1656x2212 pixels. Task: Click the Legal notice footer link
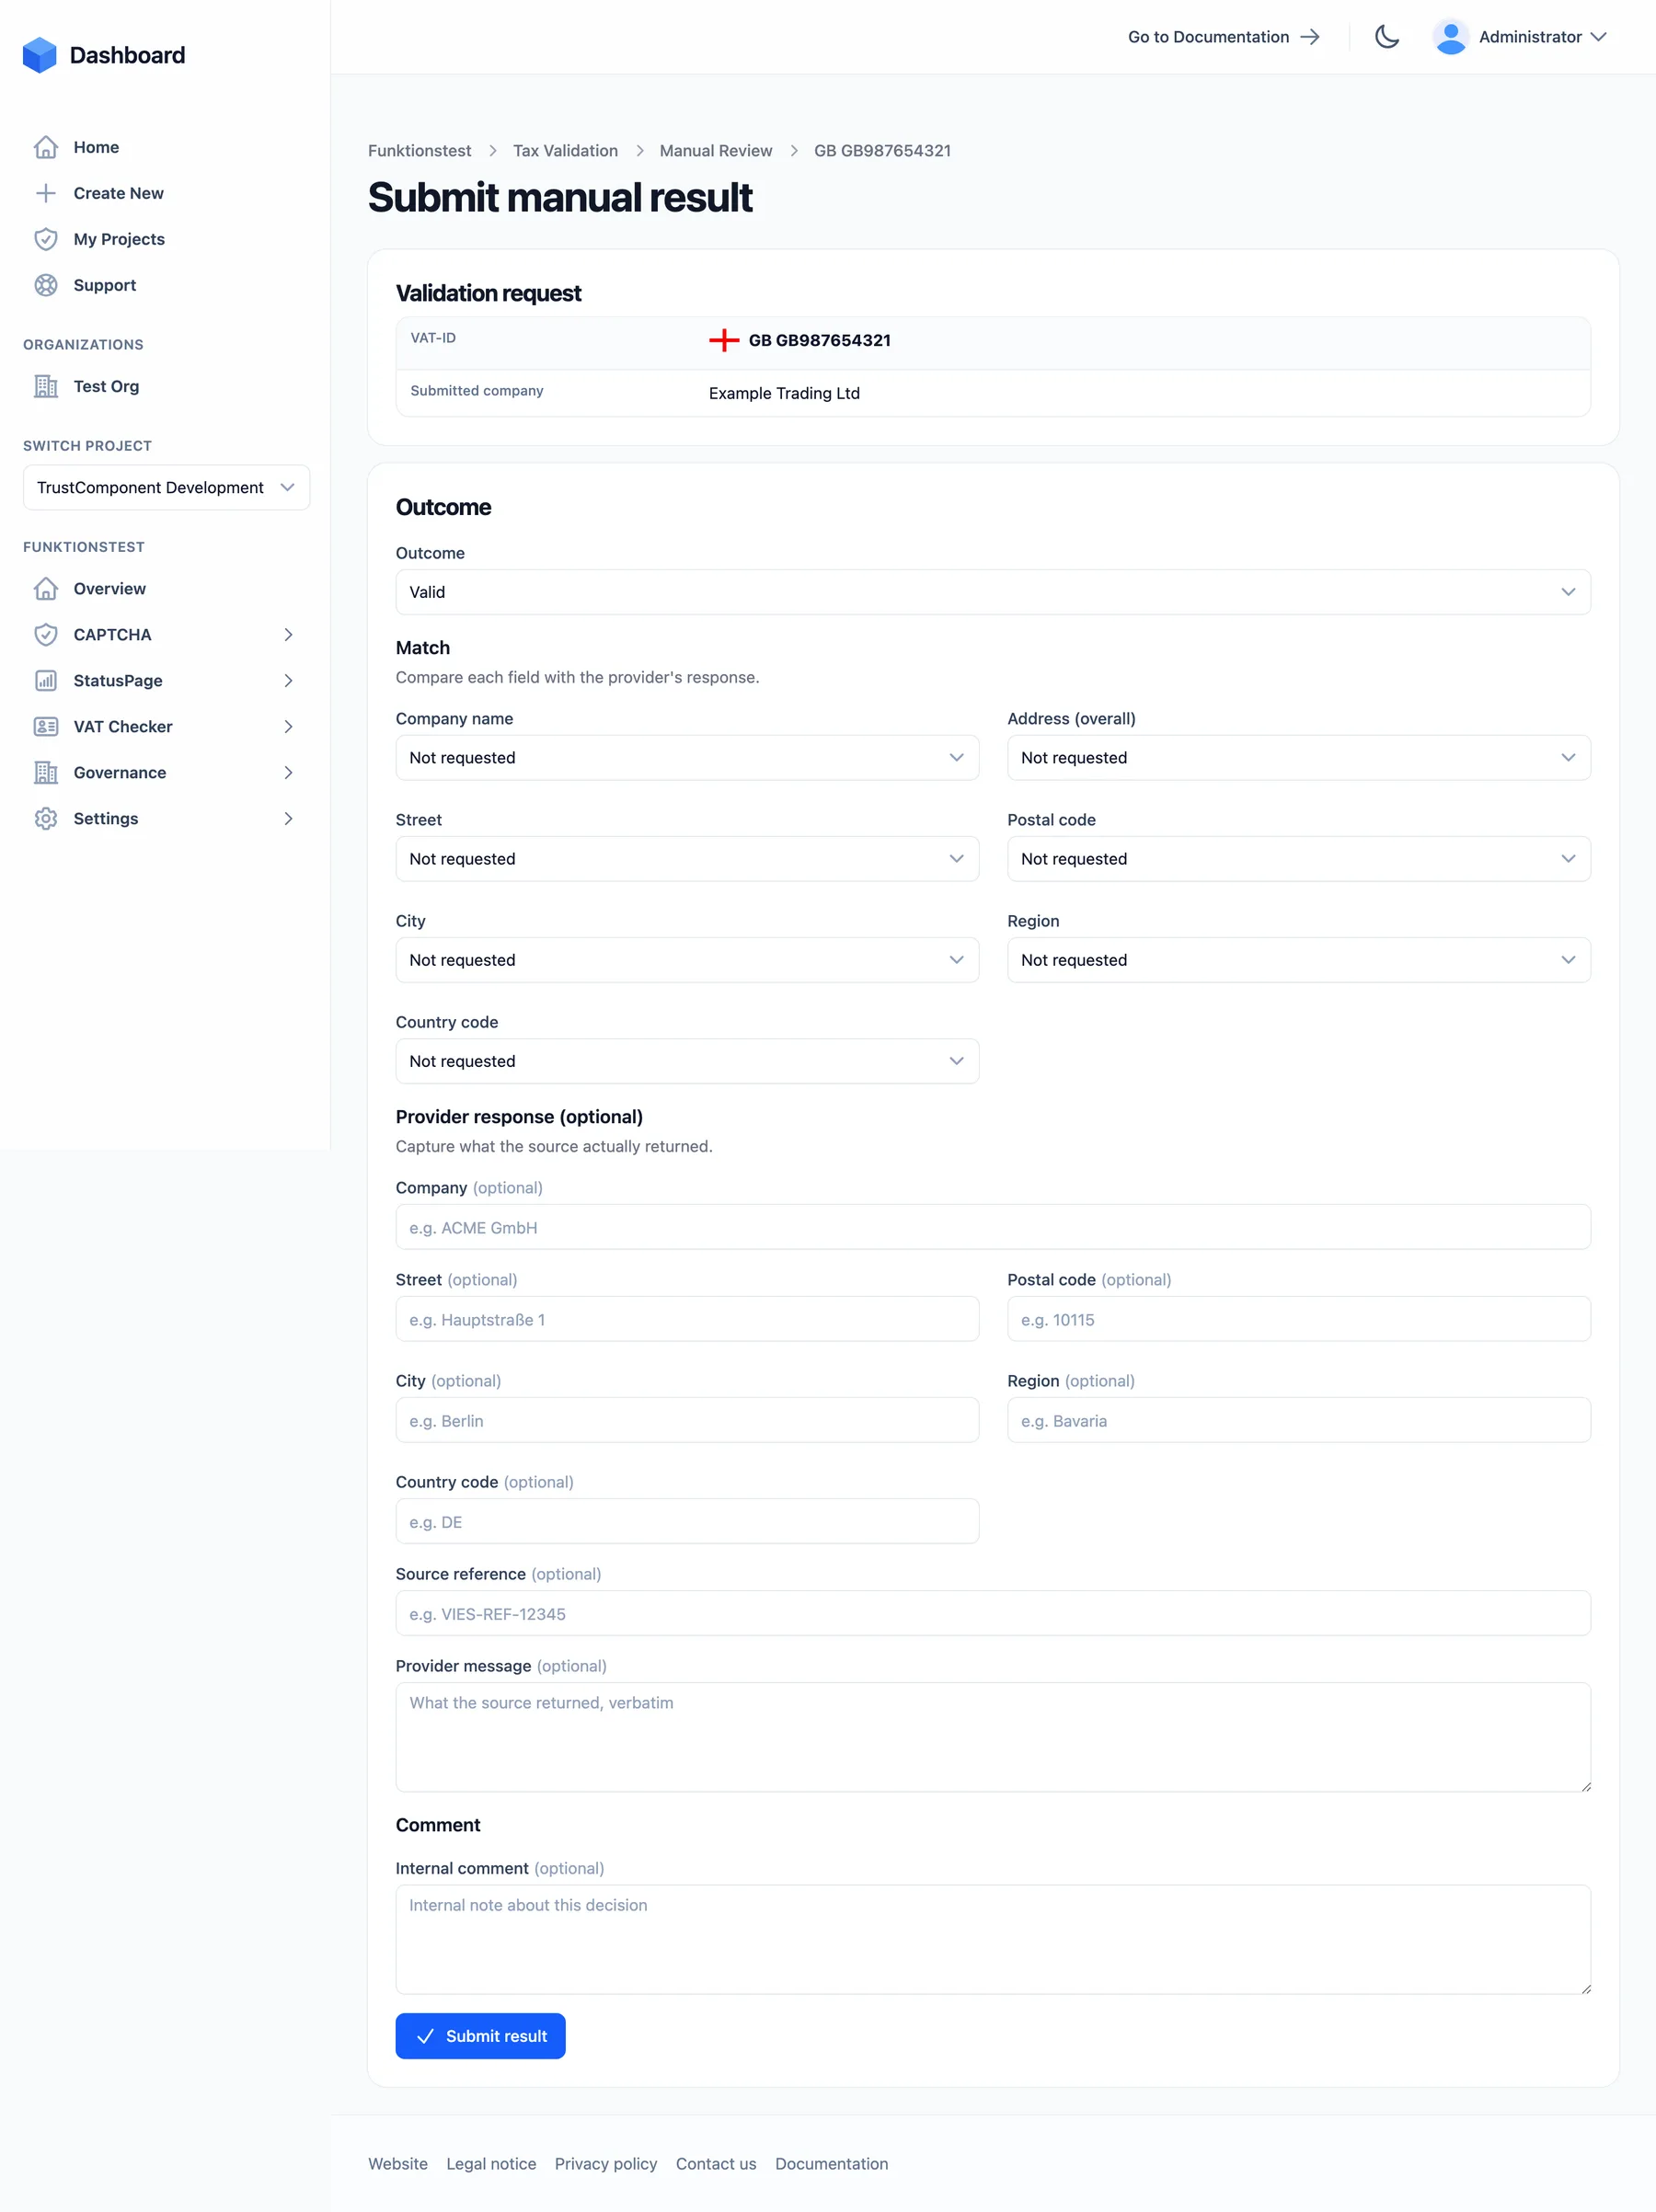point(491,2163)
